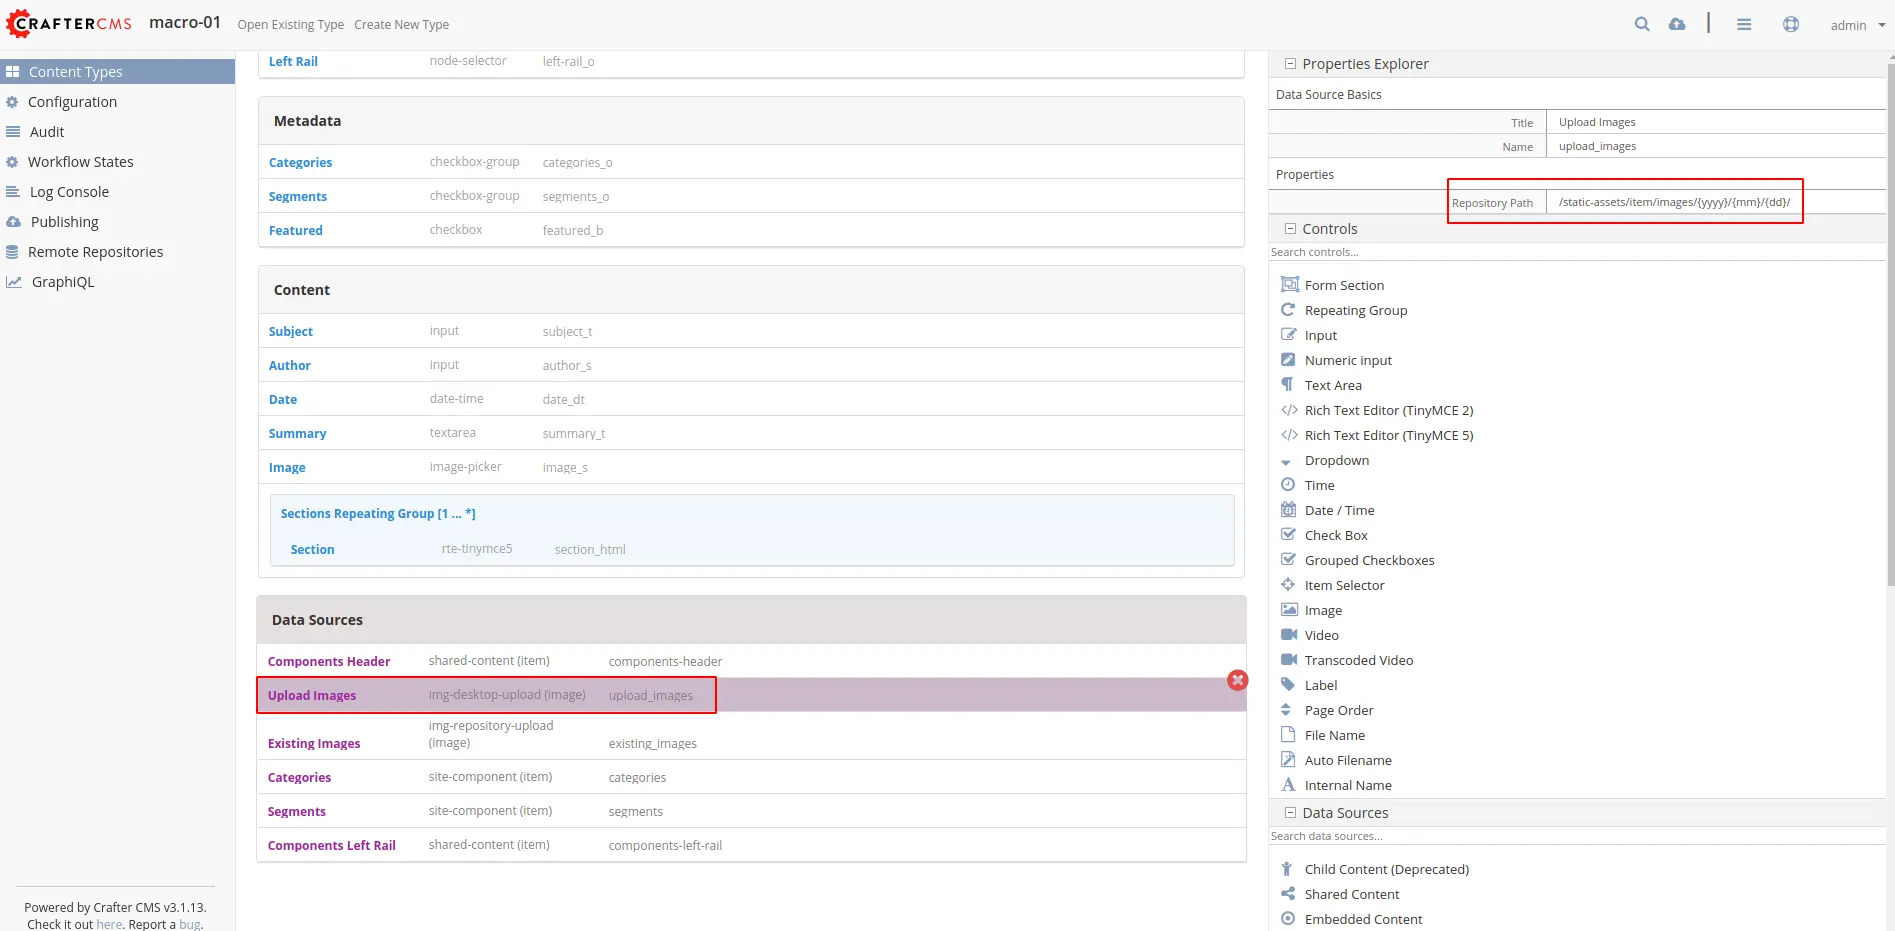Go to Remote Repositories in sidebar
1895x931 pixels.
coord(95,252)
